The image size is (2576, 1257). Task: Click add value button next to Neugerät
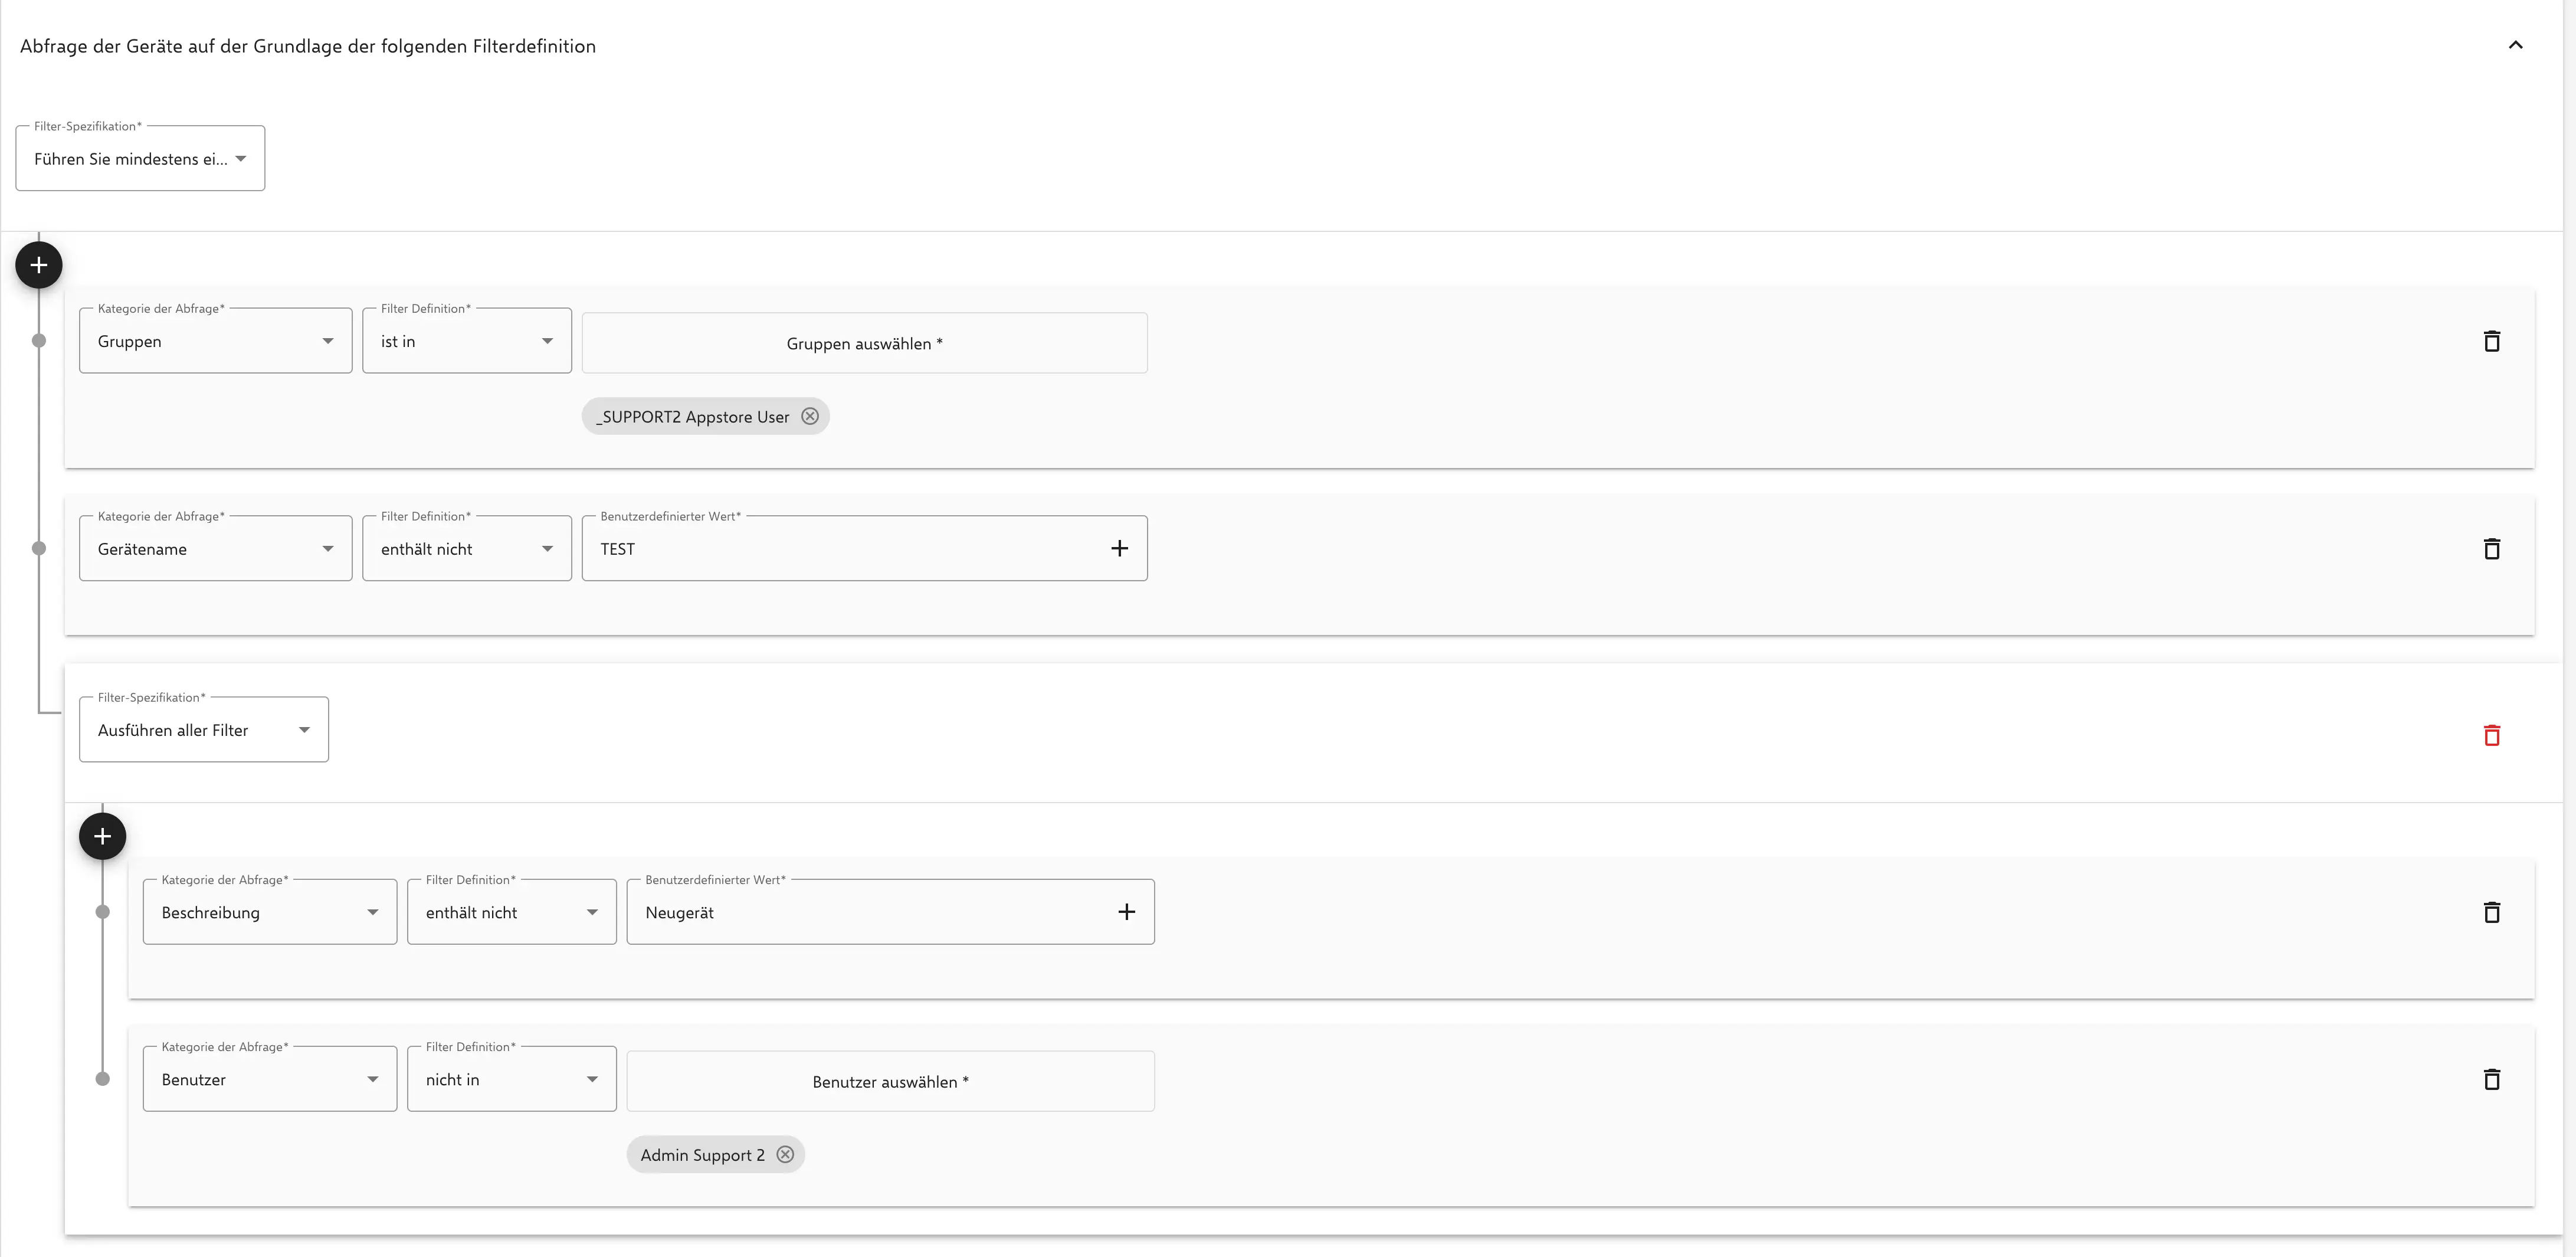pyautogui.click(x=1127, y=912)
